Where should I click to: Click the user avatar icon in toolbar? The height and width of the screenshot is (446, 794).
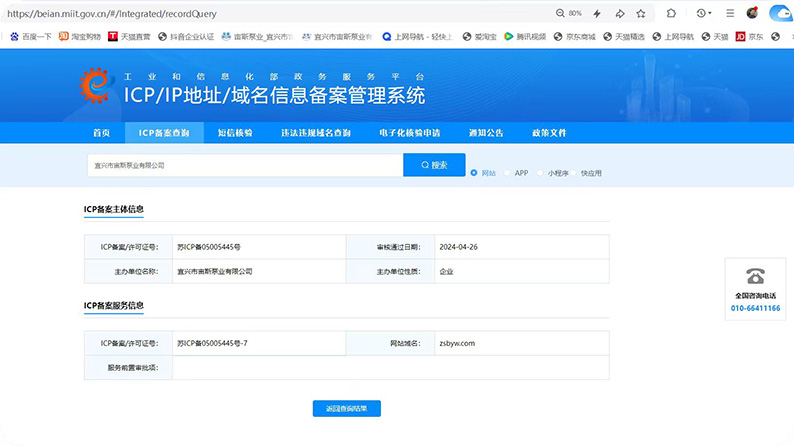coord(752,14)
